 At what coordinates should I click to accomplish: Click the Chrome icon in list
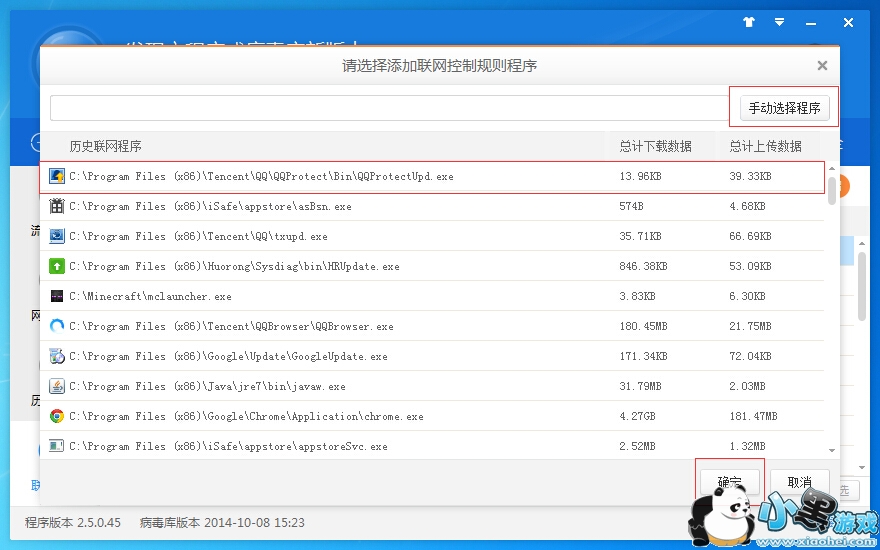coord(57,416)
